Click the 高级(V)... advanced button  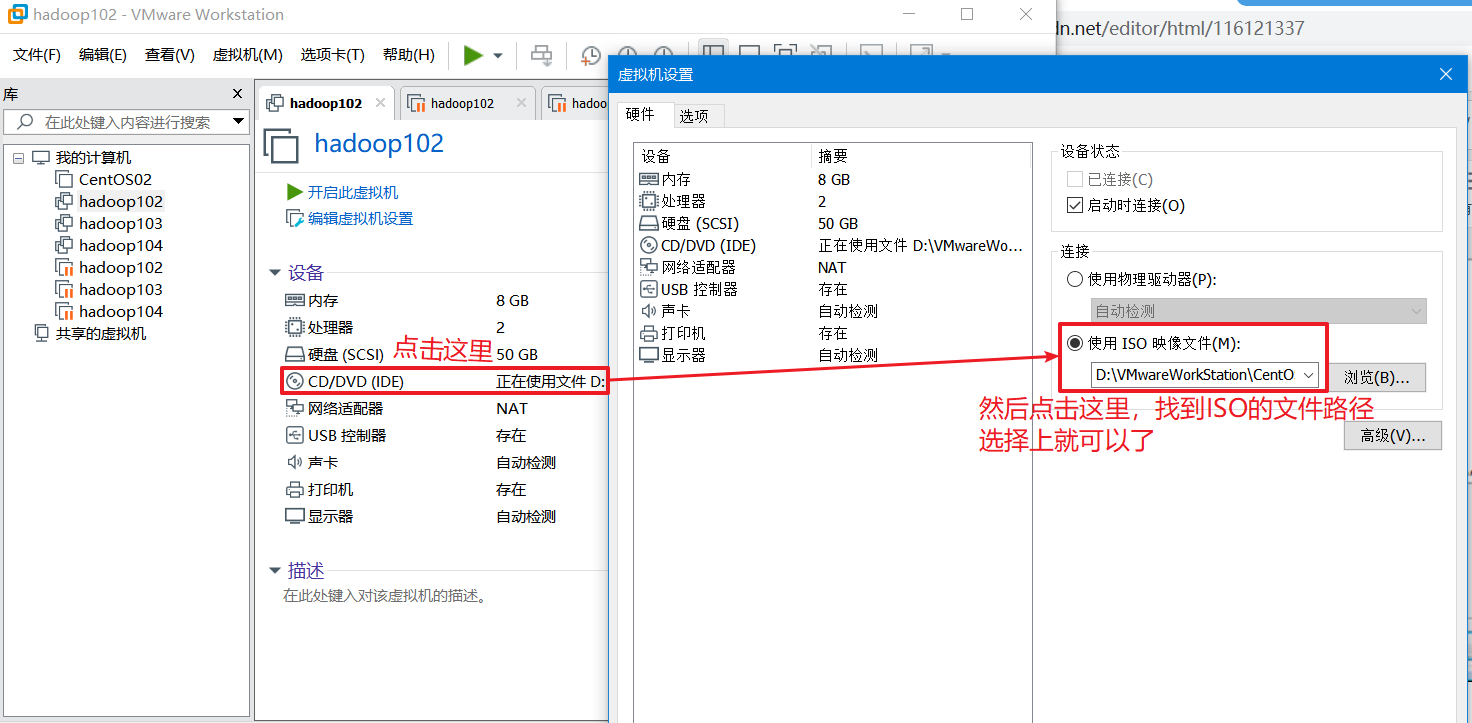1392,436
